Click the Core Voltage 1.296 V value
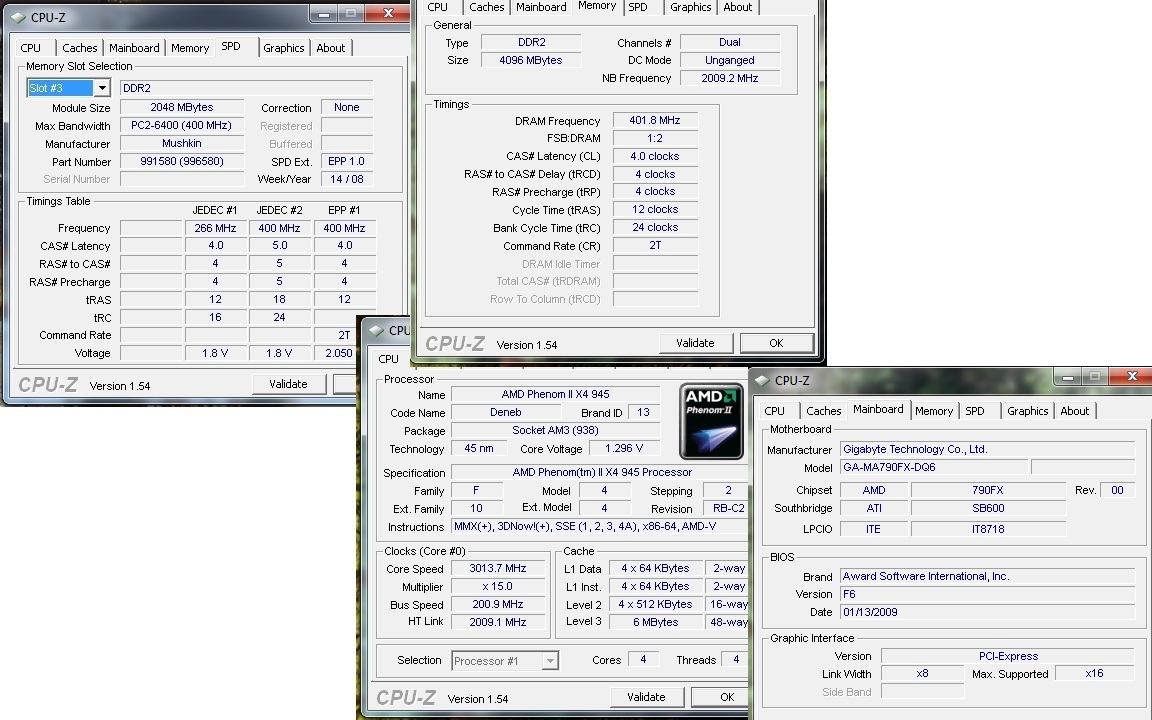Image resolution: width=1152 pixels, height=720 pixels. click(624, 448)
